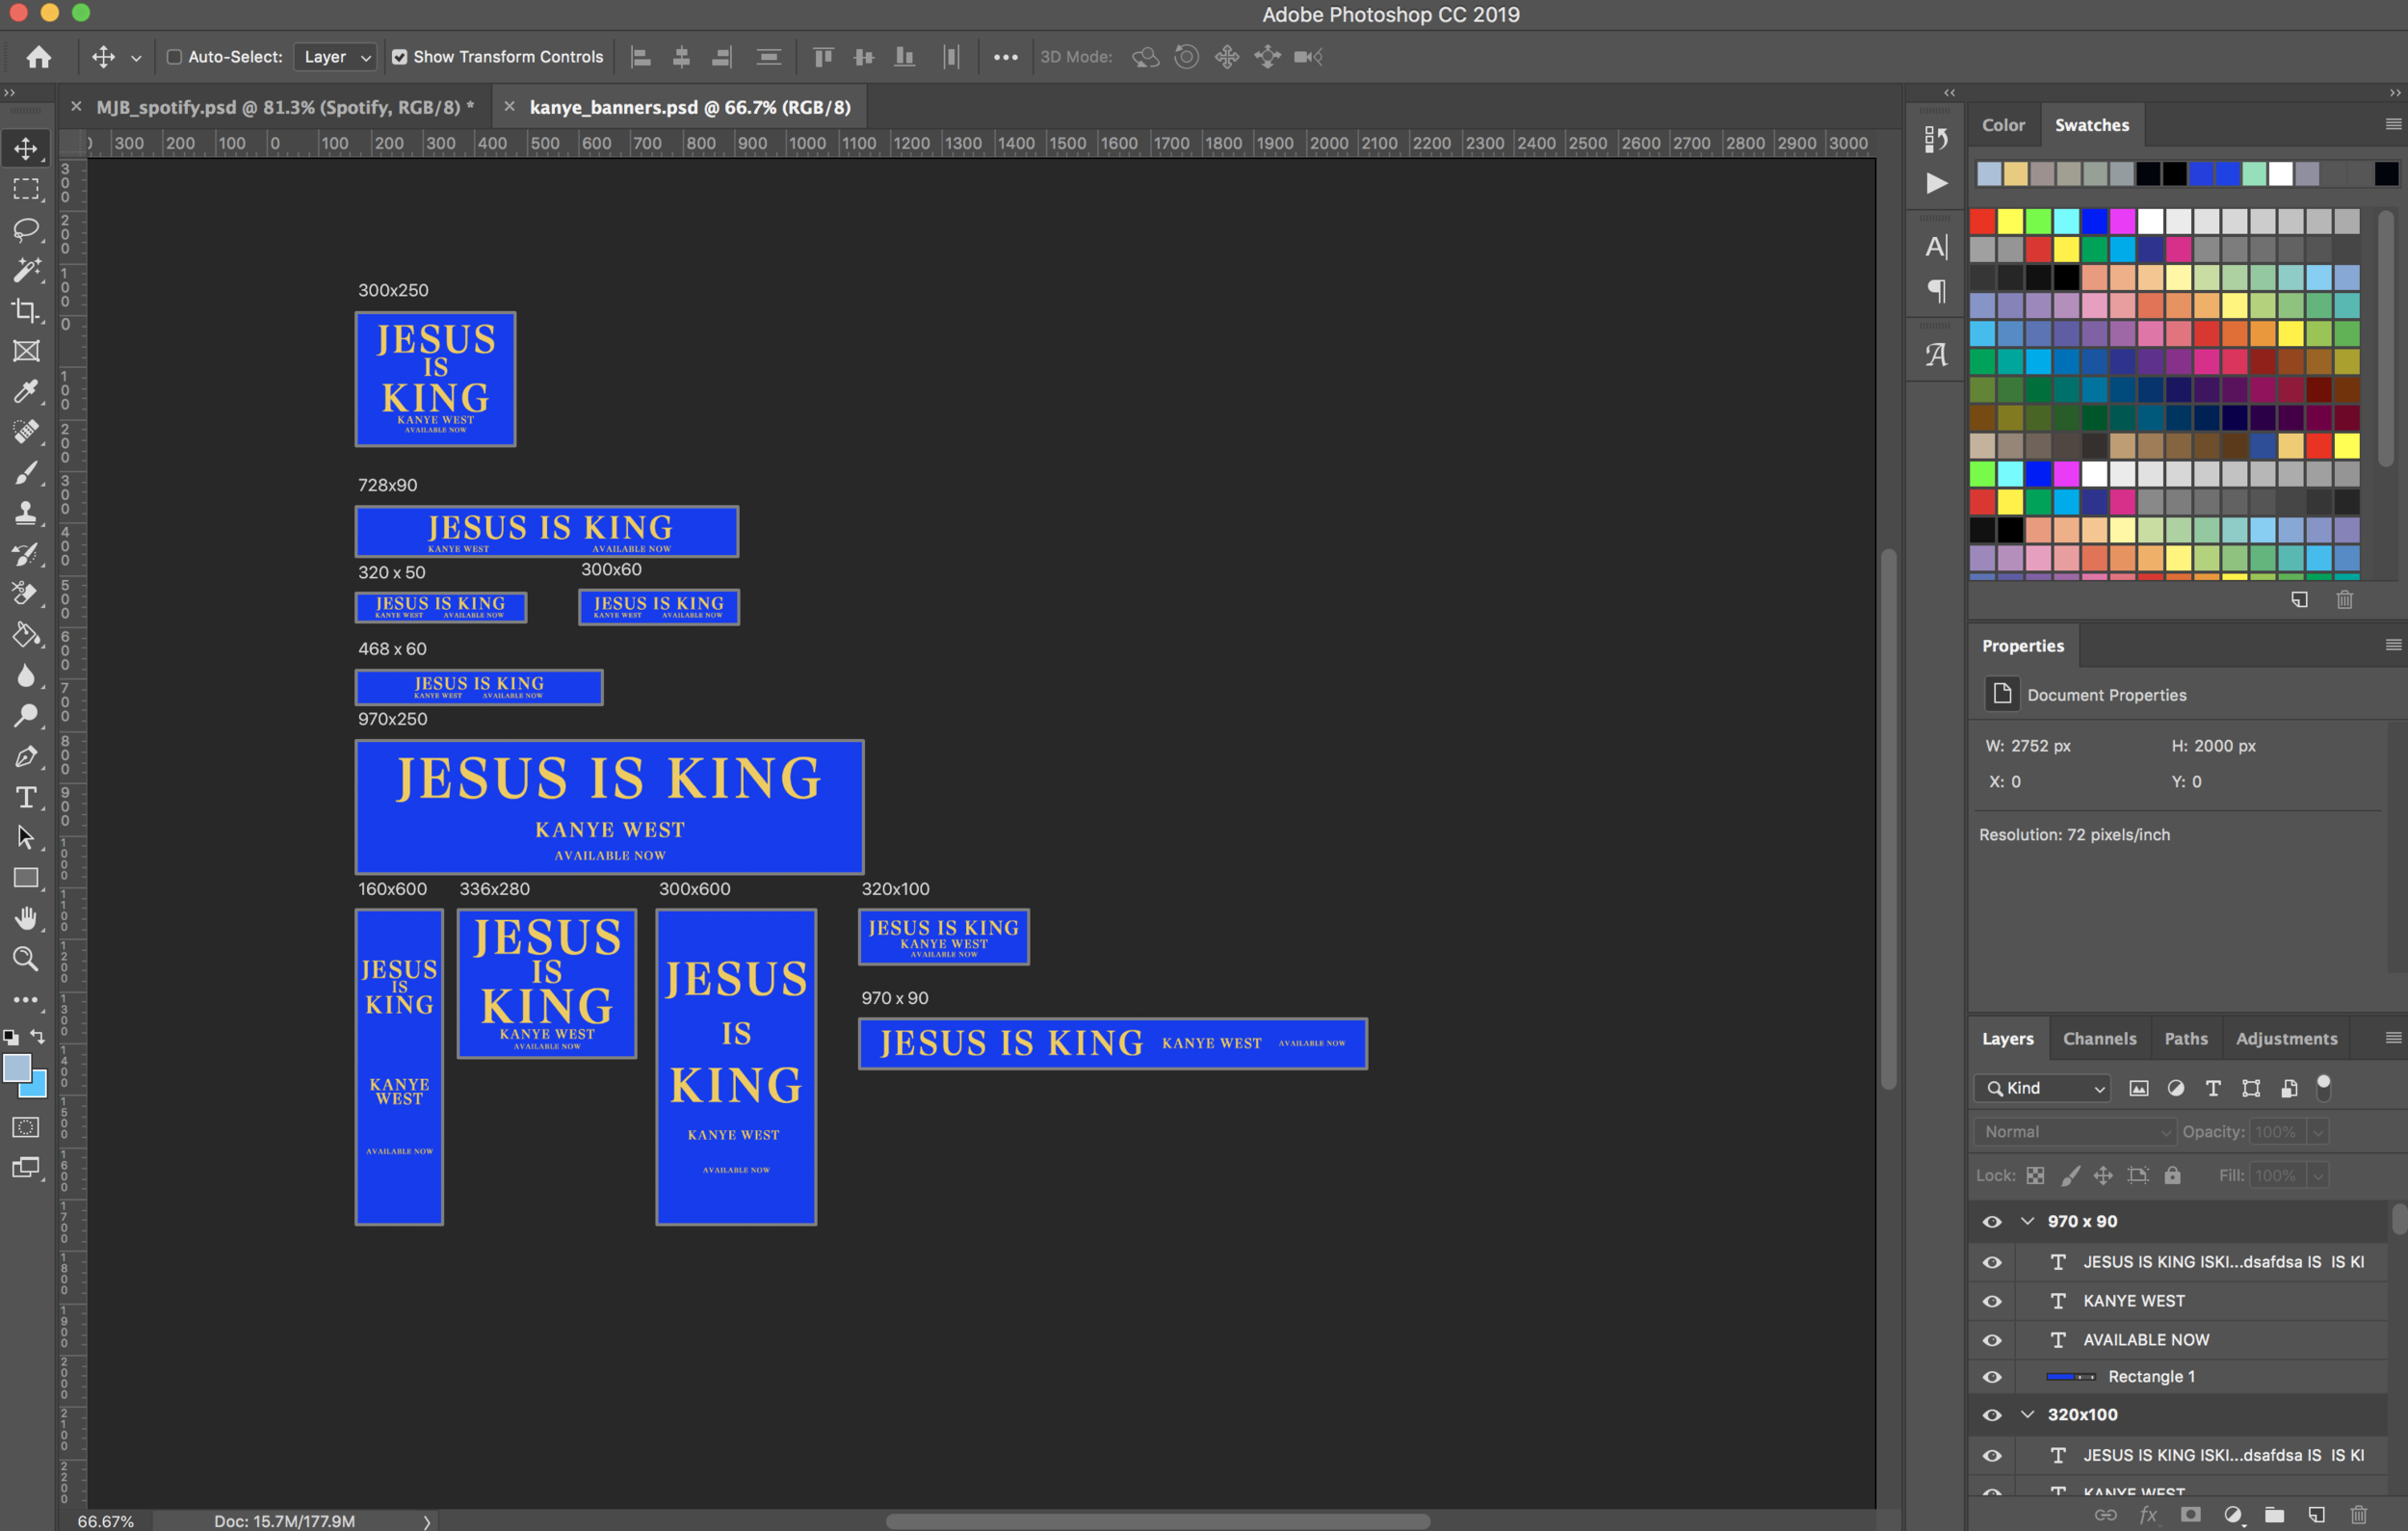Screen dimensions: 2408x1531
Task: Toggle the layer filter on/off switch
Action: click(2324, 1087)
